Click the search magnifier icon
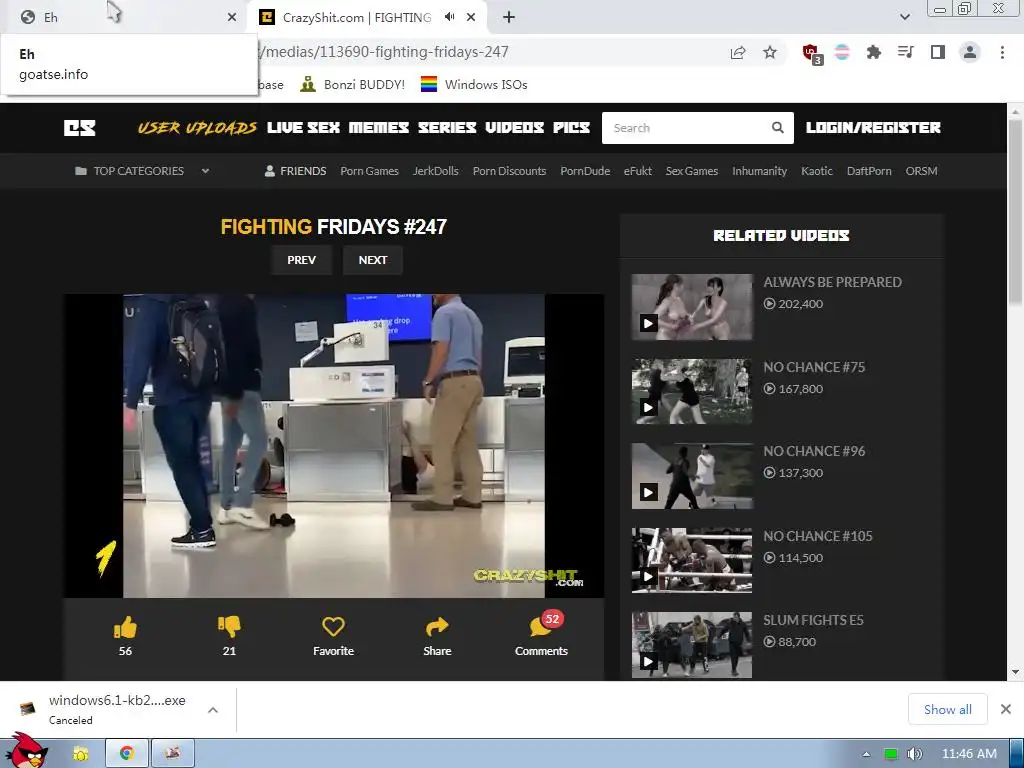Screen dimensions: 1024x768 click(777, 128)
